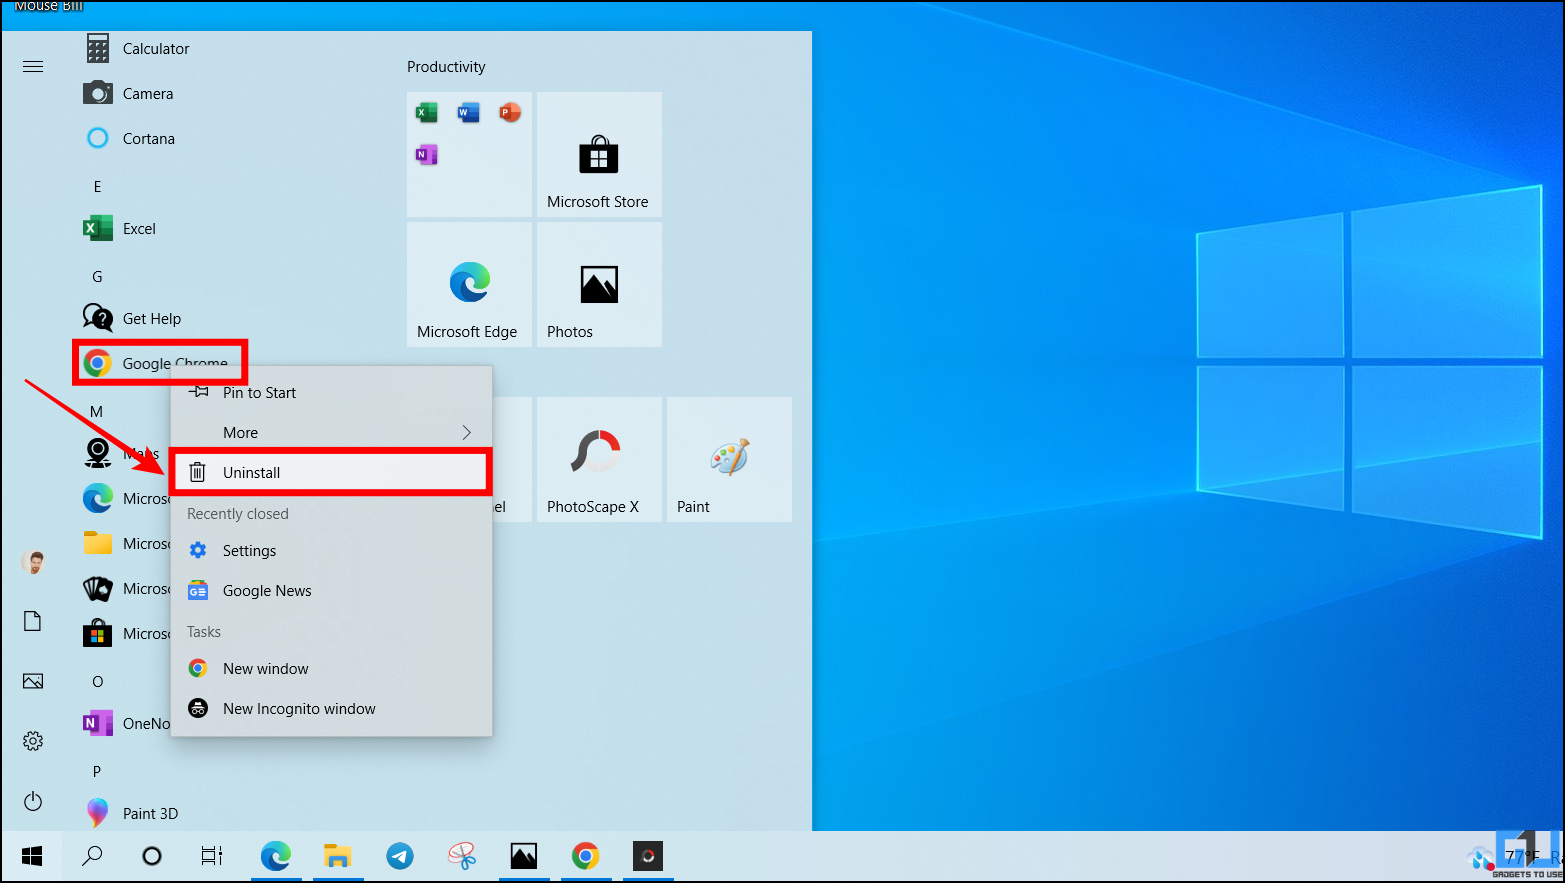This screenshot has height=883, width=1565.
Task: Open the Photos tile
Action: 599,285
